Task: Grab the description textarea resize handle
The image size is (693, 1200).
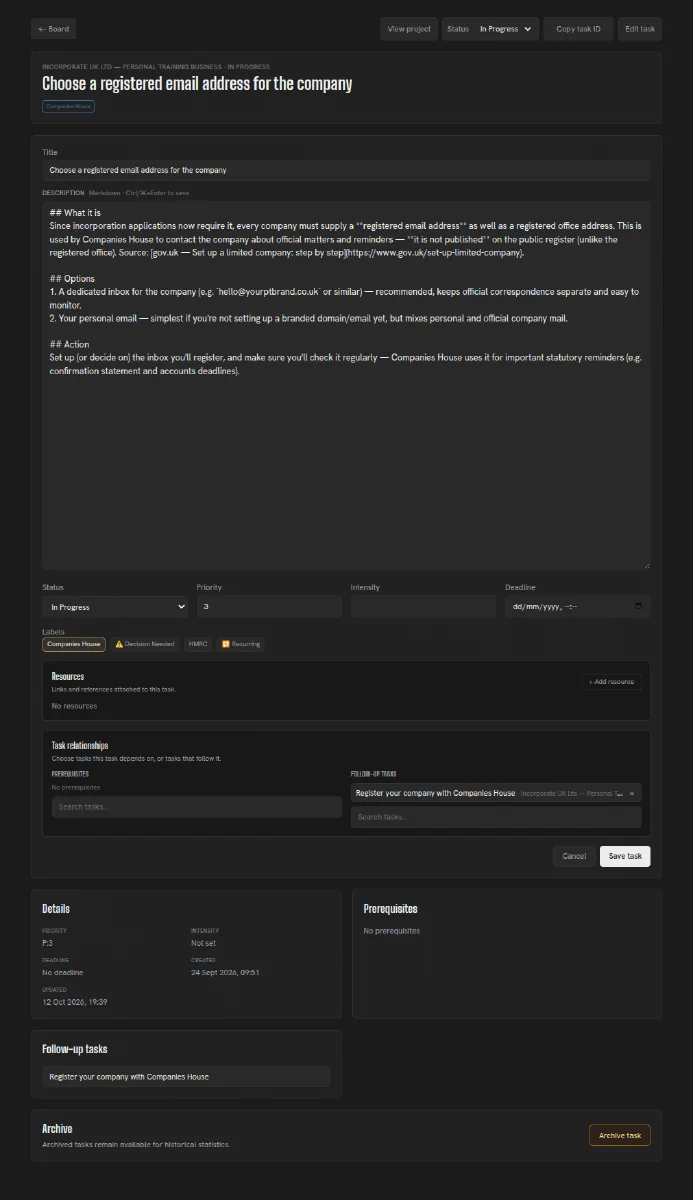Action: tap(646, 565)
